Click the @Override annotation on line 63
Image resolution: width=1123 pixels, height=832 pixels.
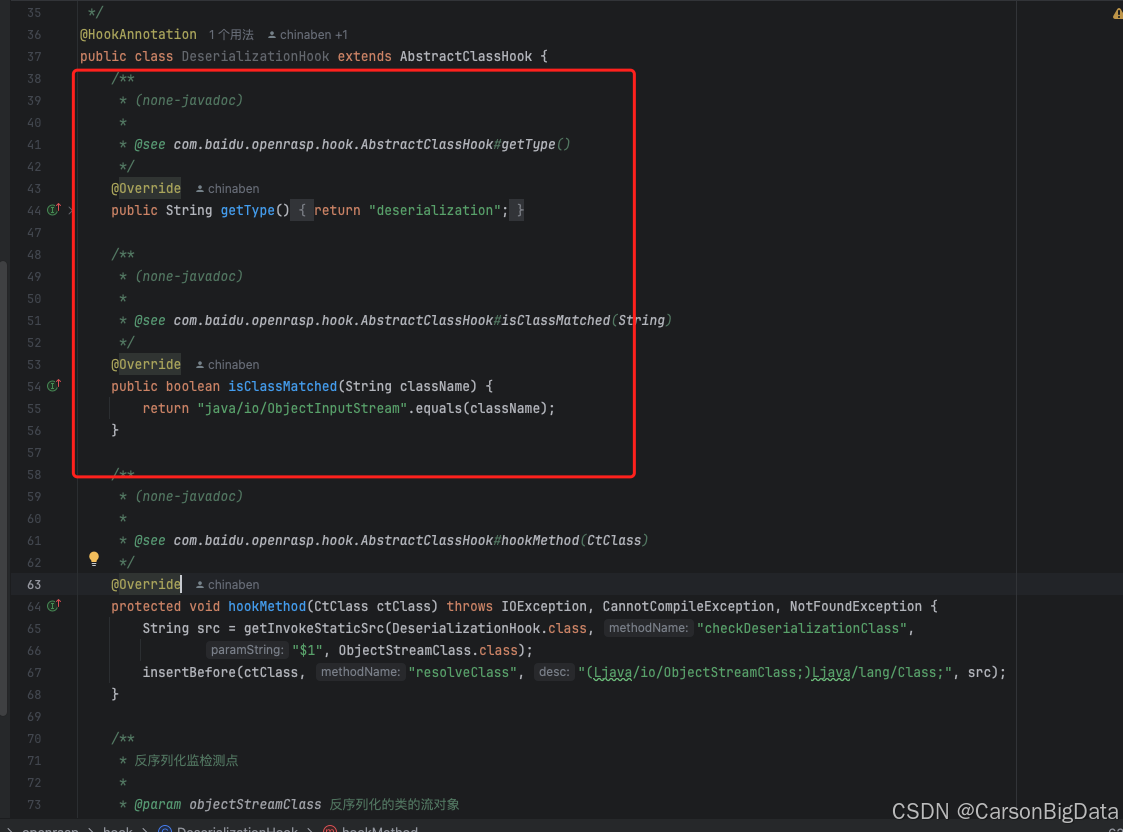coord(146,584)
